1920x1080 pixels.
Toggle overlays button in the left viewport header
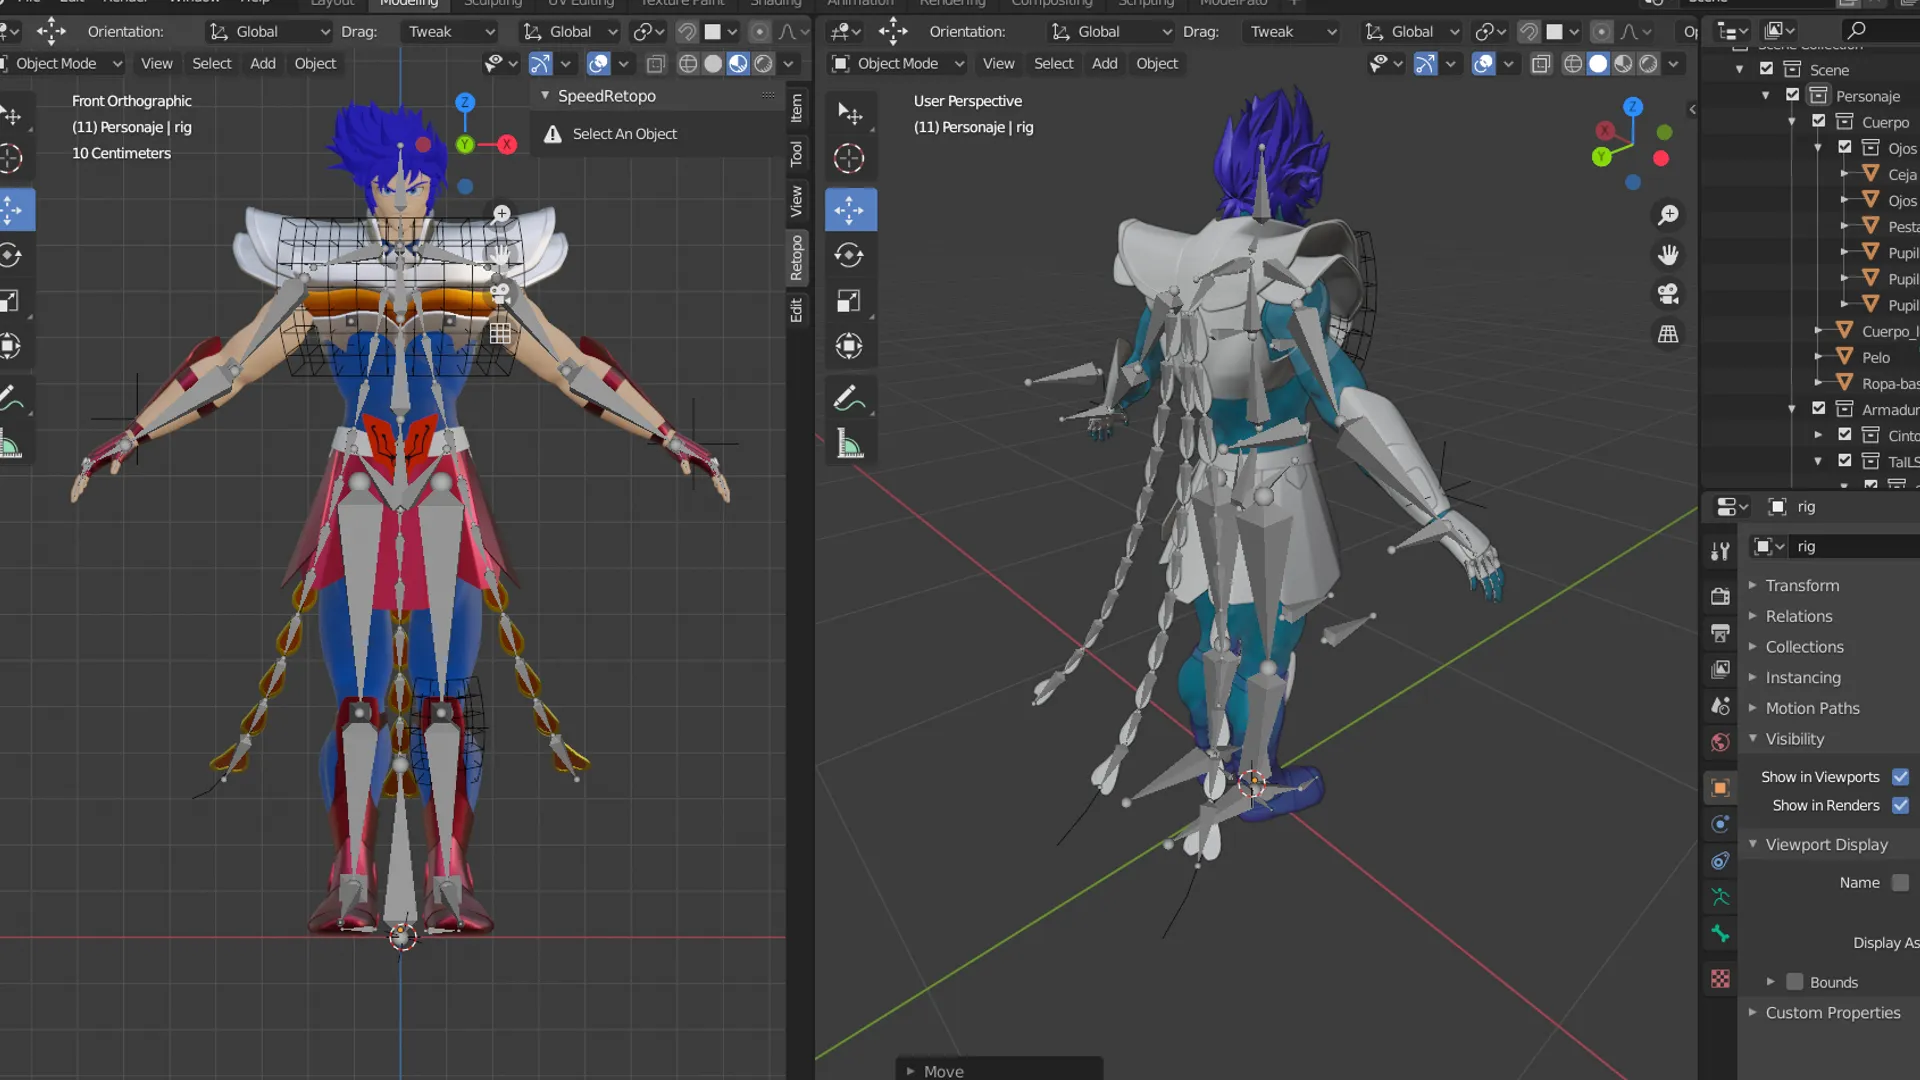pos(598,63)
